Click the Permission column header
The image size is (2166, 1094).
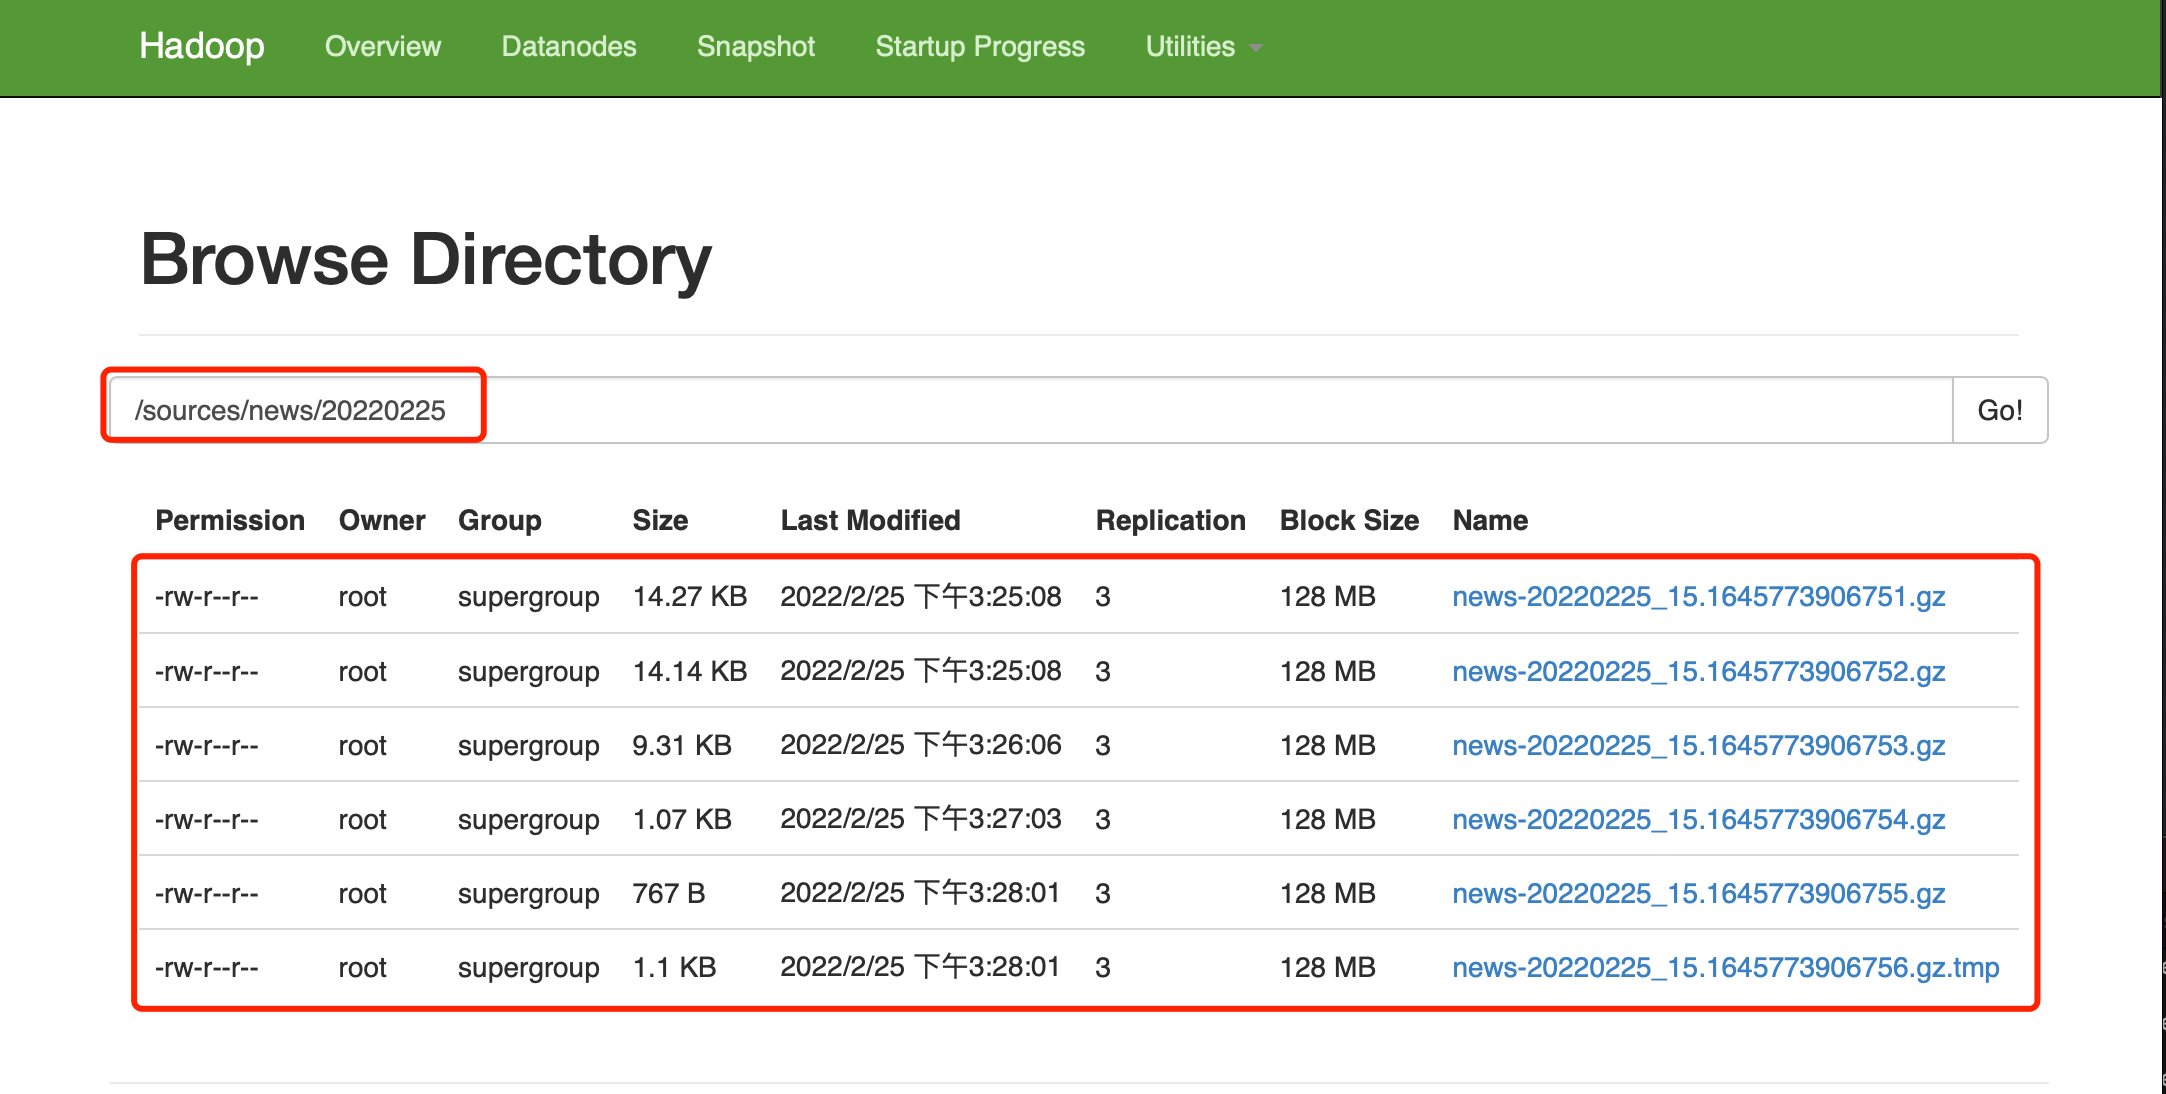pos(230,520)
